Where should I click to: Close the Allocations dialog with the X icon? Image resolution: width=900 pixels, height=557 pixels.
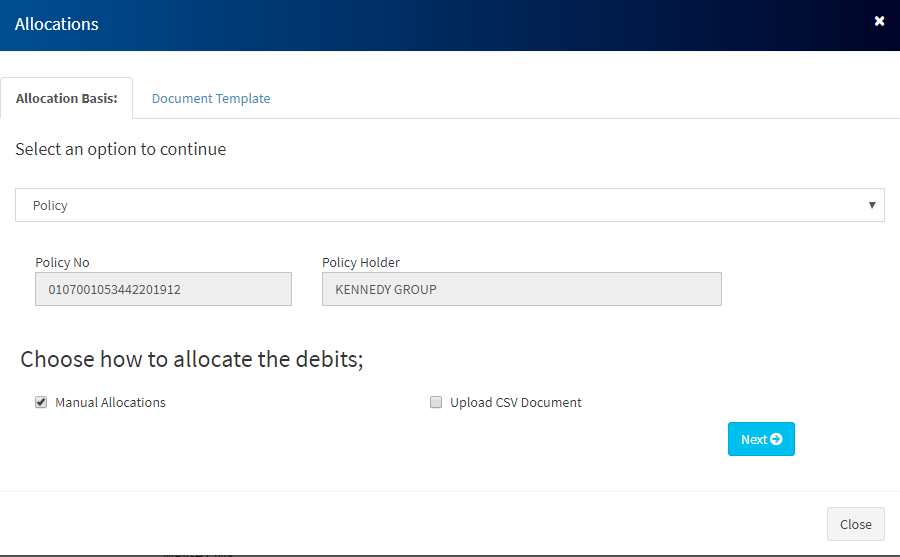pyautogui.click(x=879, y=21)
